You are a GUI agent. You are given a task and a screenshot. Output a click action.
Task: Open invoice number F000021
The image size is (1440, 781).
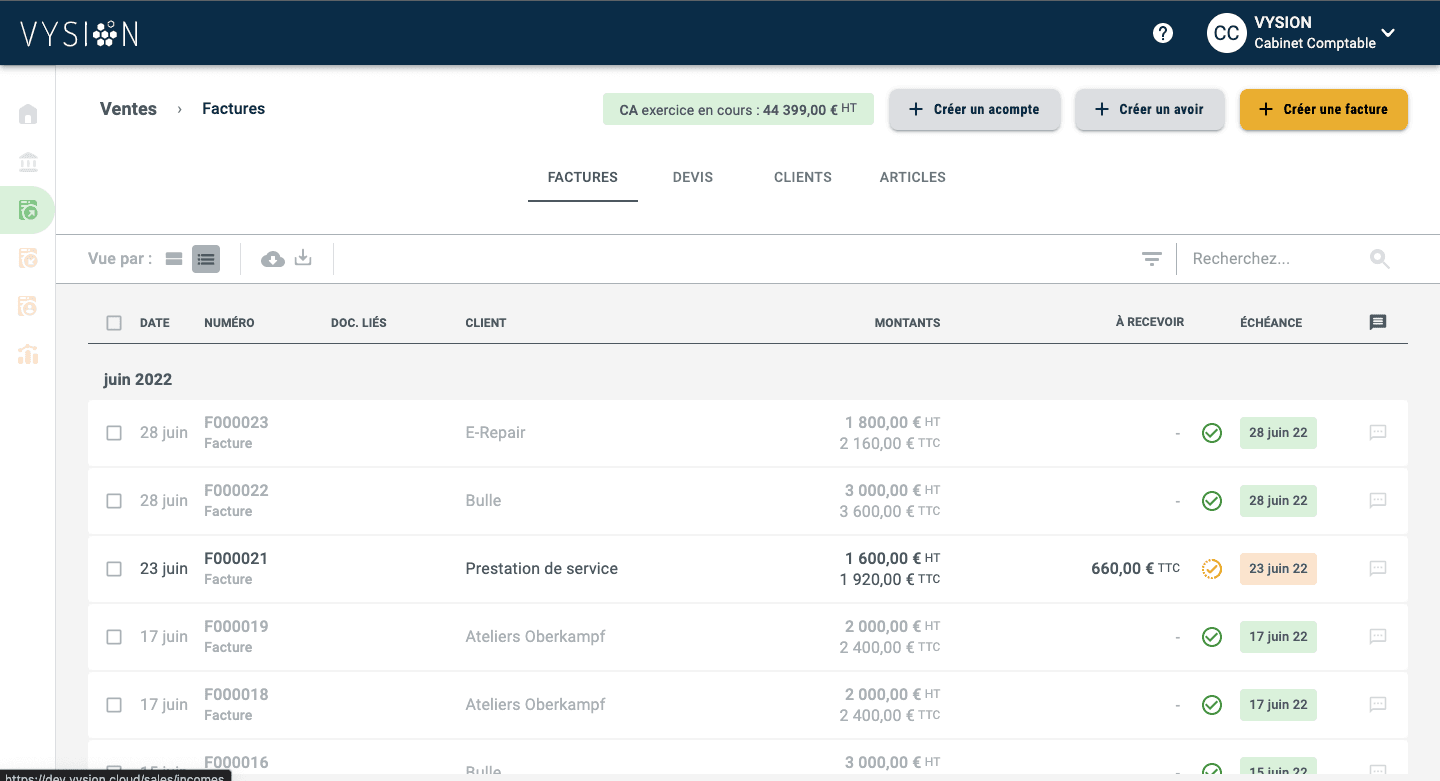click(236, 558)
